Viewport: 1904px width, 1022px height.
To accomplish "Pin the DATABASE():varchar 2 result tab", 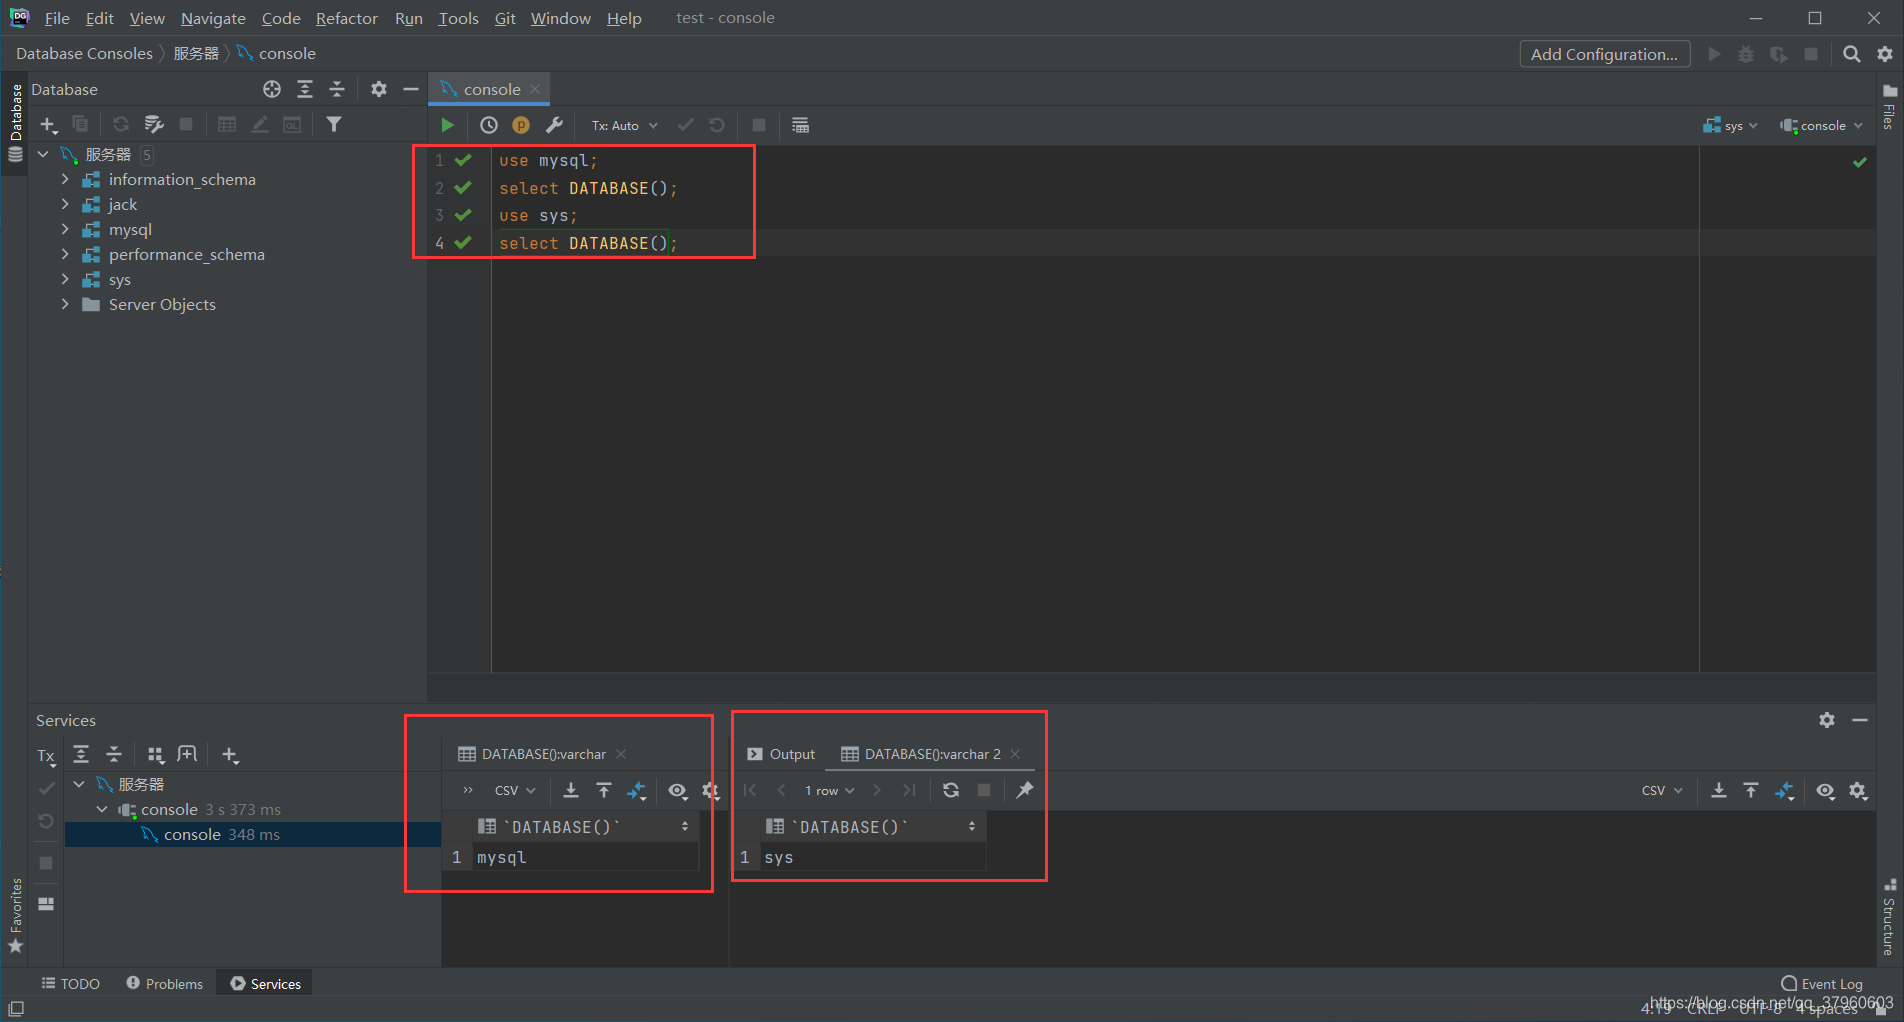I will pos(1023,790).
